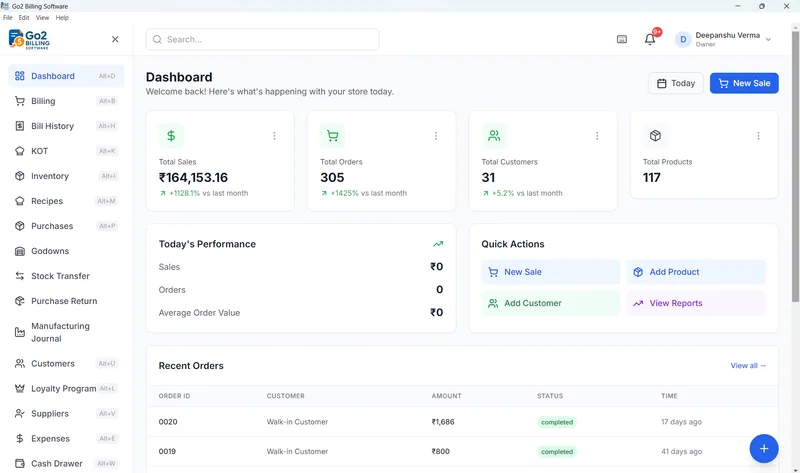Open the View all recent orders link
The height and width of the screenshot is (473, 800).
(748, 365)
